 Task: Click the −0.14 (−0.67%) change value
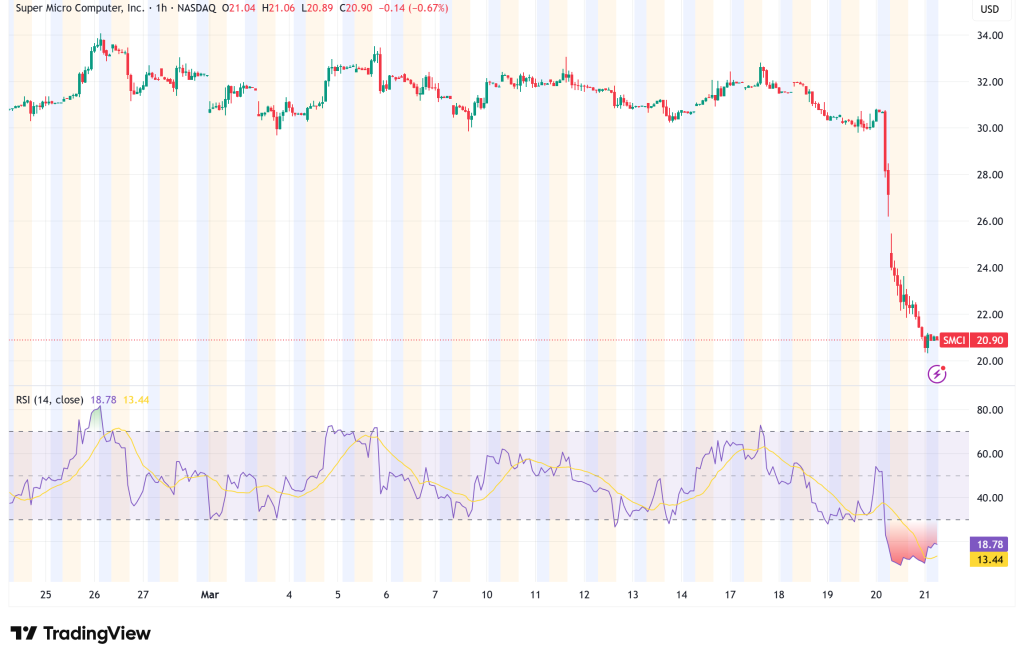click(x=408, y=8)
